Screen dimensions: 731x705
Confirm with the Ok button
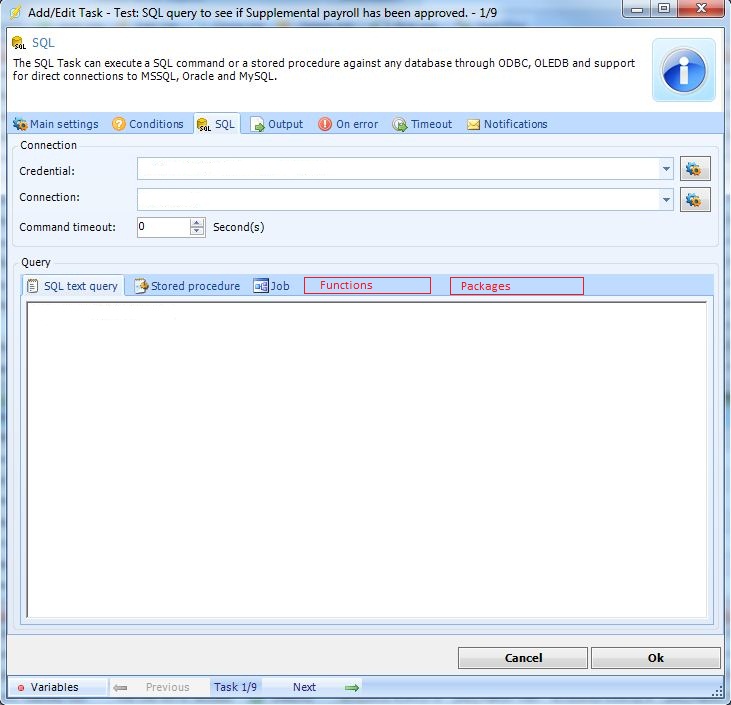(655, 658)
